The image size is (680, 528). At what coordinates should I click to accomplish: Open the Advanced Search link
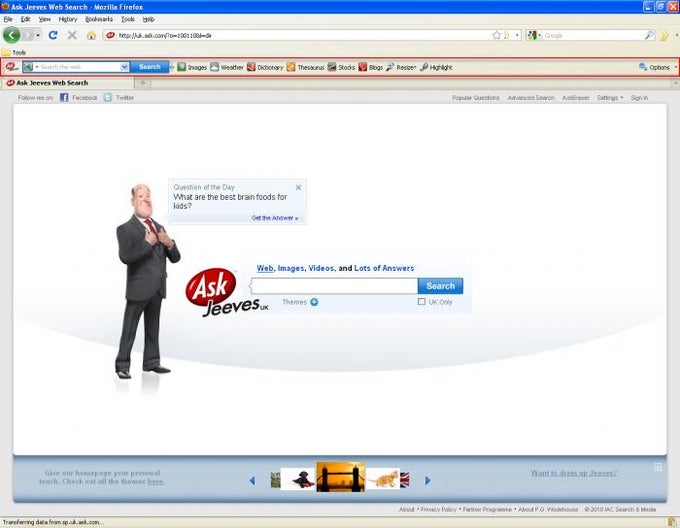531,98
